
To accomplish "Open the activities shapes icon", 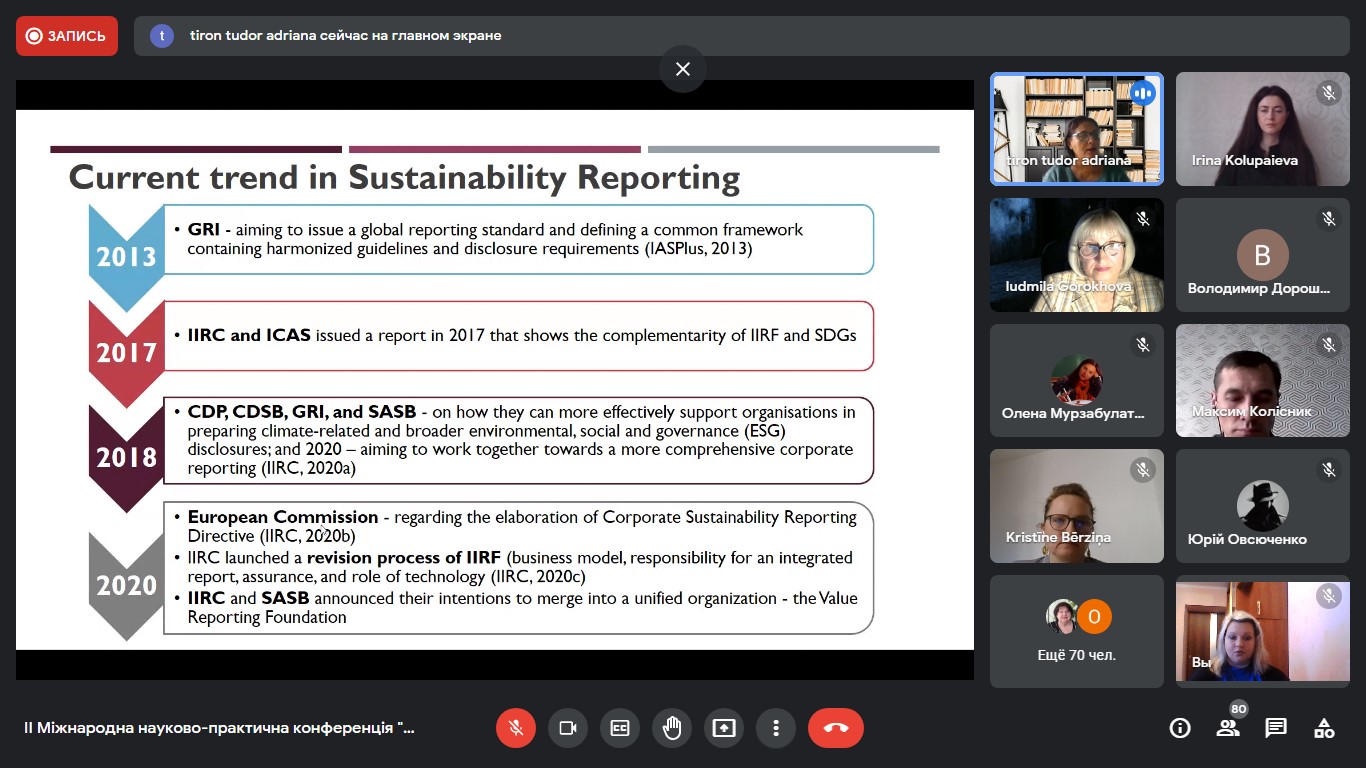I will click(x=1324, y=728).
